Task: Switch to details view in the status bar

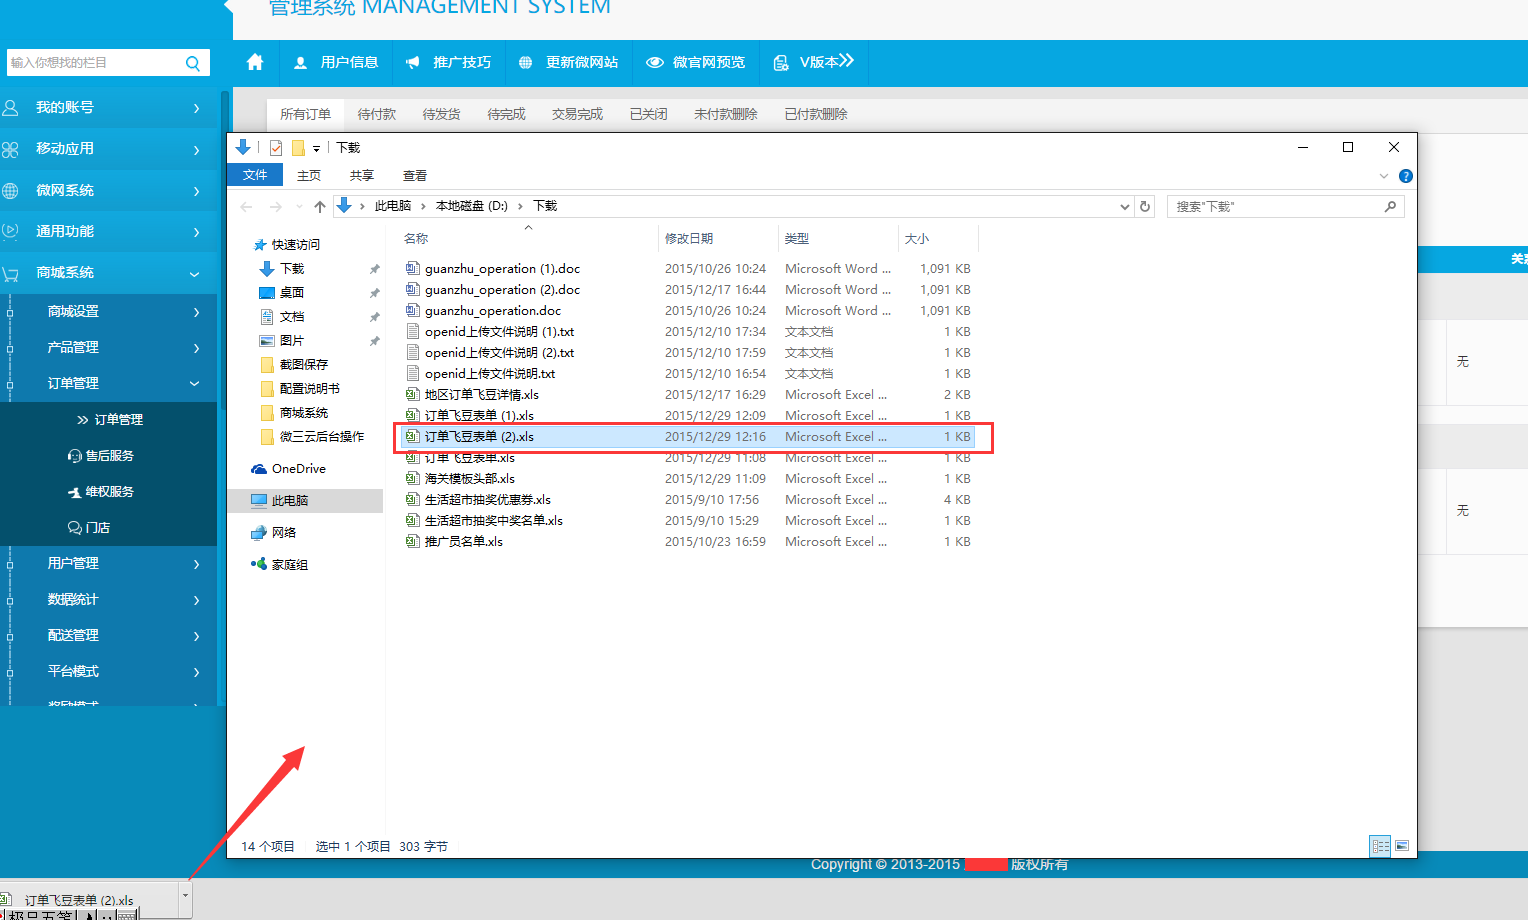Action: [1380, 846]
